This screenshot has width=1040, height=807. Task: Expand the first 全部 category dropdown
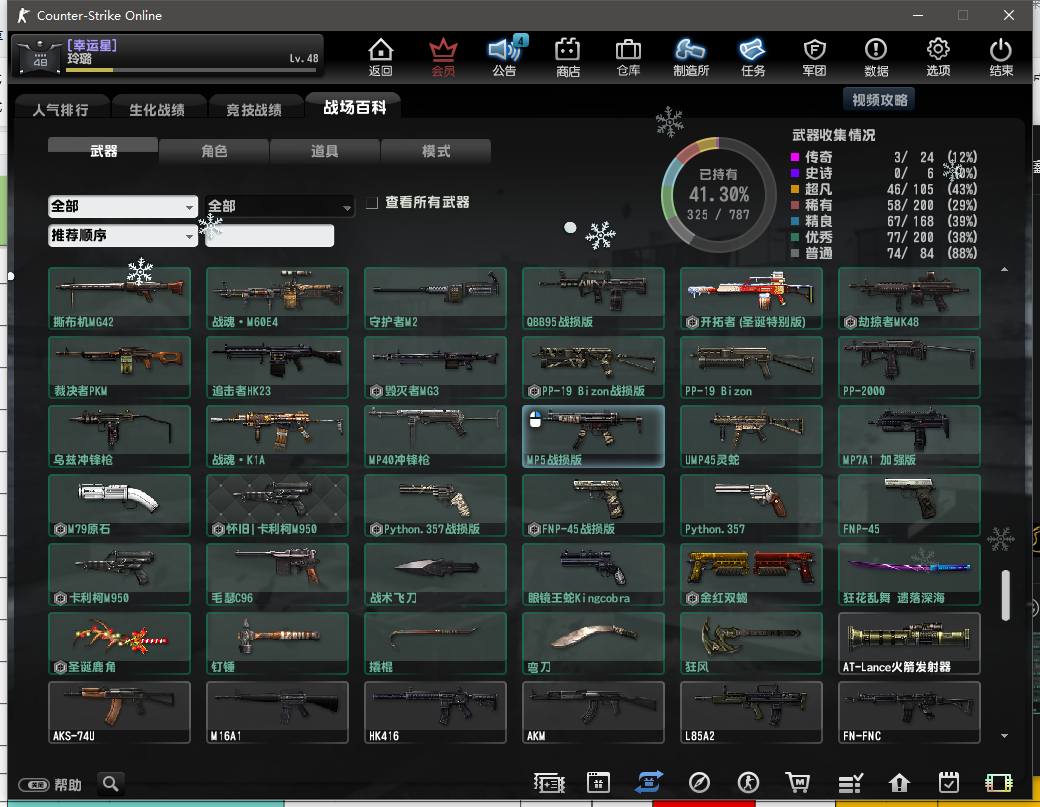click(123, 206)
